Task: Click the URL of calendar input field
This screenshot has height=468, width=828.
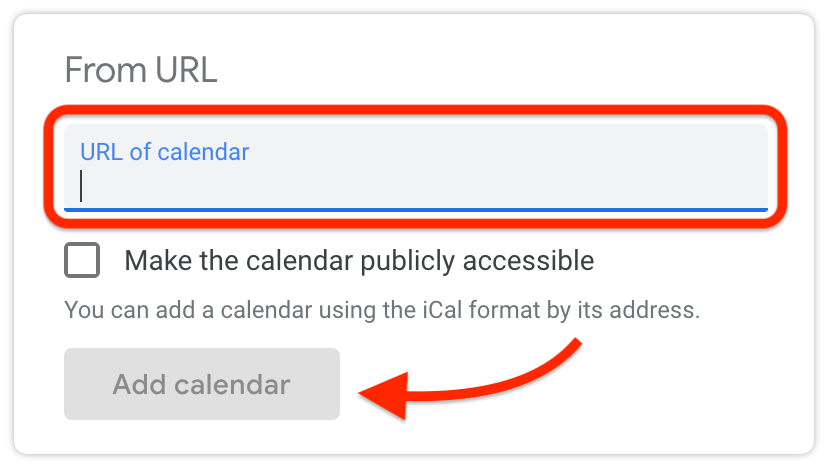Action: click(x=416, y=167)
